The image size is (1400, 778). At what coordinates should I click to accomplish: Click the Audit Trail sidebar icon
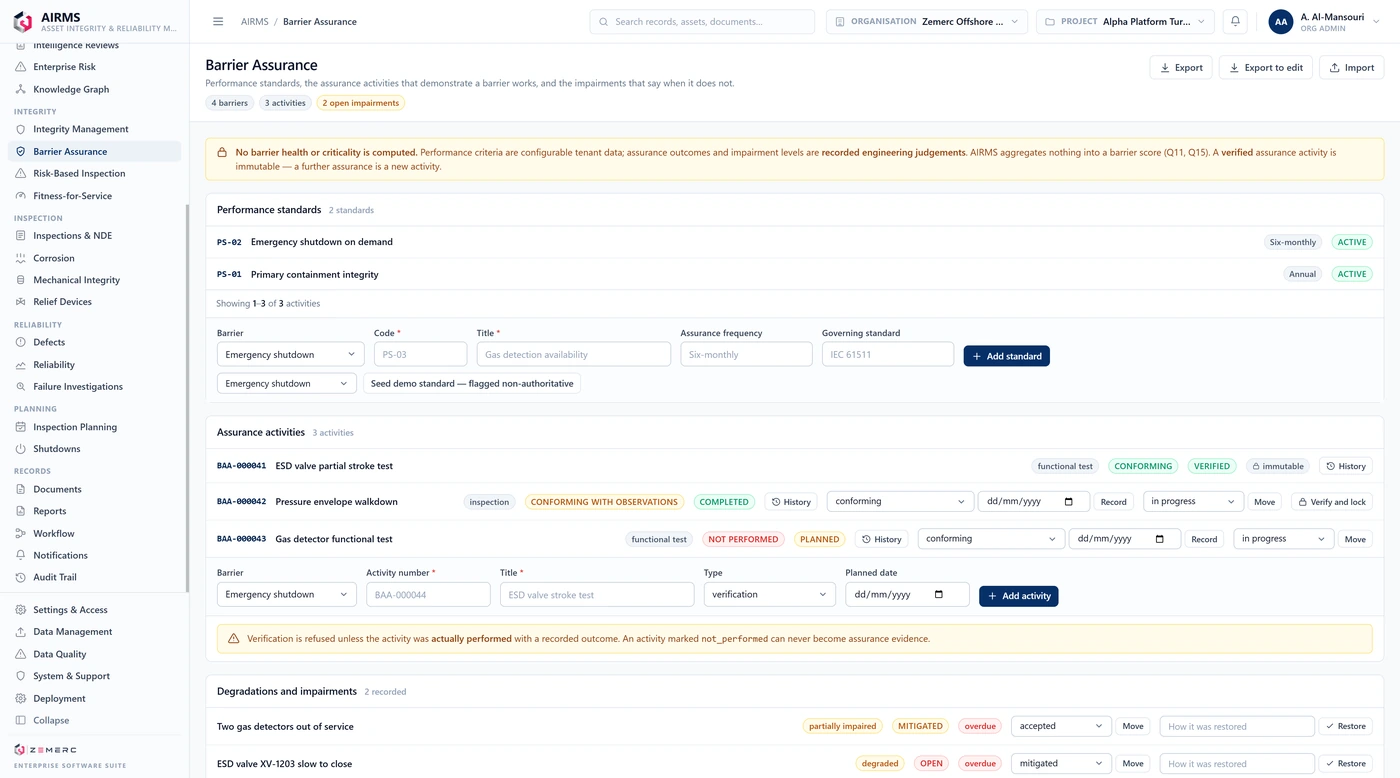click(x=21, y=577)
